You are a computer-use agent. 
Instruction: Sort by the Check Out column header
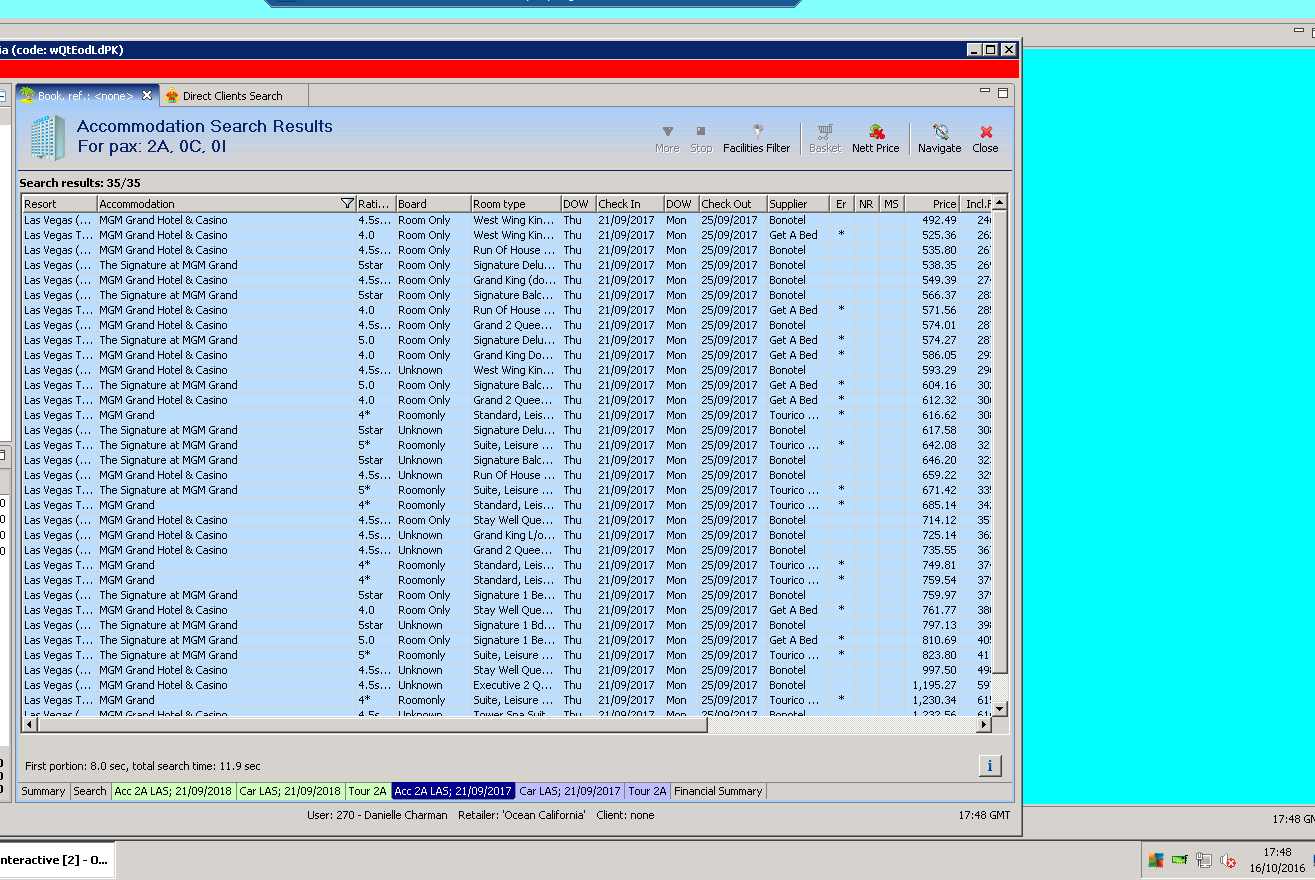tap(733, 204)
